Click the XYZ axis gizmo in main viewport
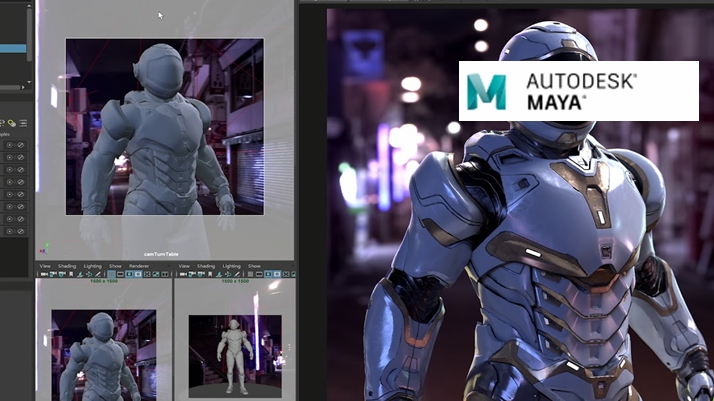Screen dimensions: 714x401 point(44,249)
